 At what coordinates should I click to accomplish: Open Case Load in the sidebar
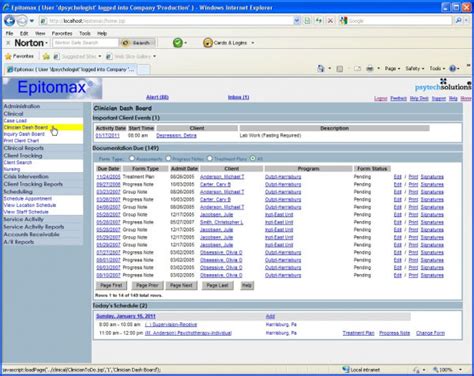pos(15,121)
